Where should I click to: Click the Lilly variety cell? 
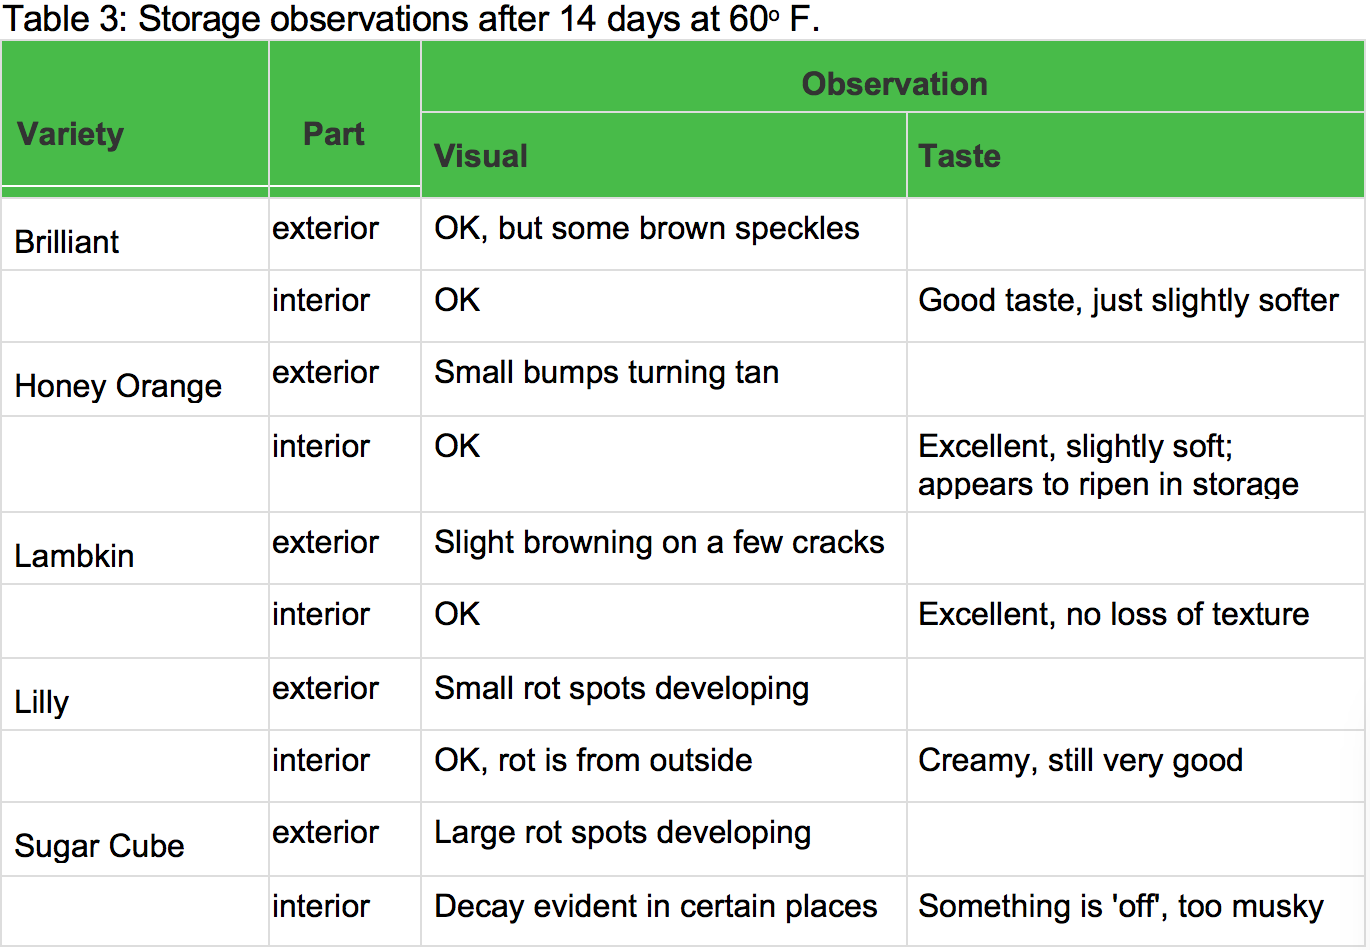point(42,702)
